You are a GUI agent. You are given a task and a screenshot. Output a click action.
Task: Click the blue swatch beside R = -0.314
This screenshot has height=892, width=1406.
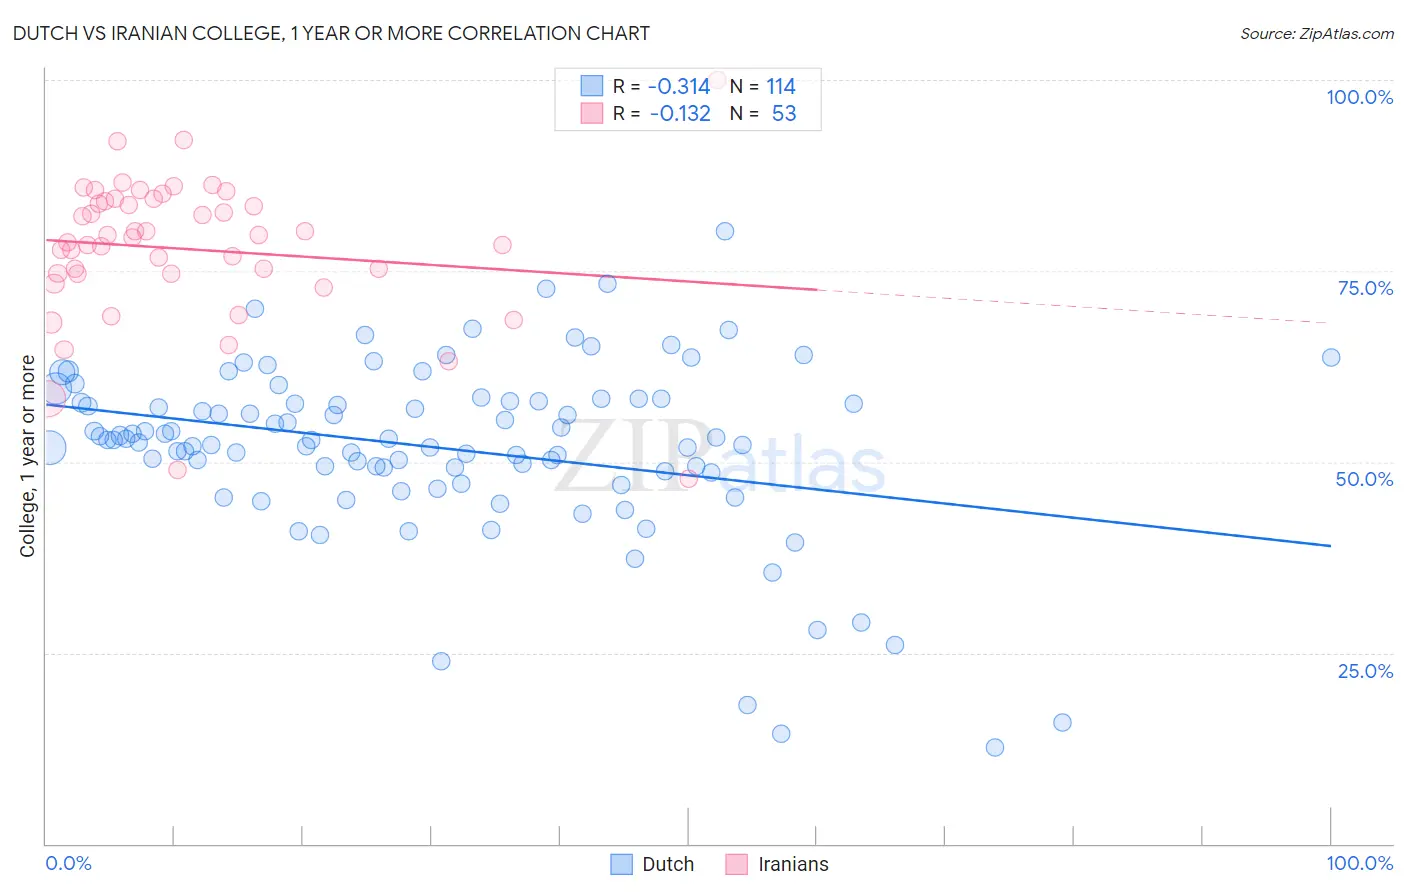592,86
